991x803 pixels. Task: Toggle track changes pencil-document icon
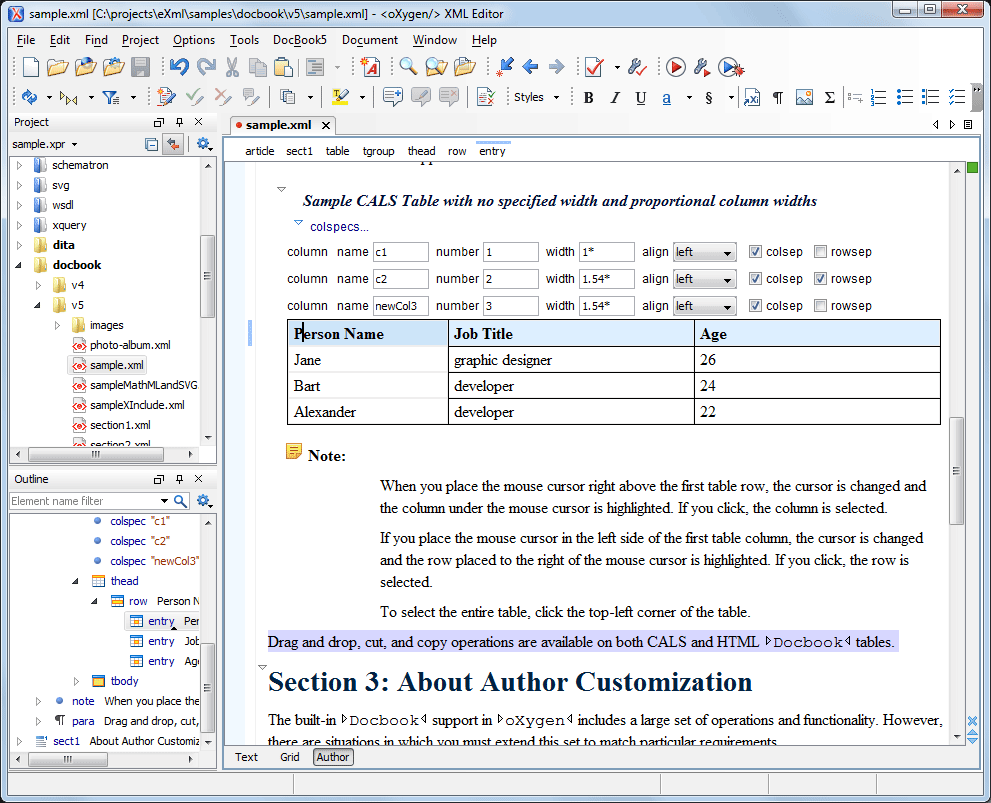coord(166,97)
